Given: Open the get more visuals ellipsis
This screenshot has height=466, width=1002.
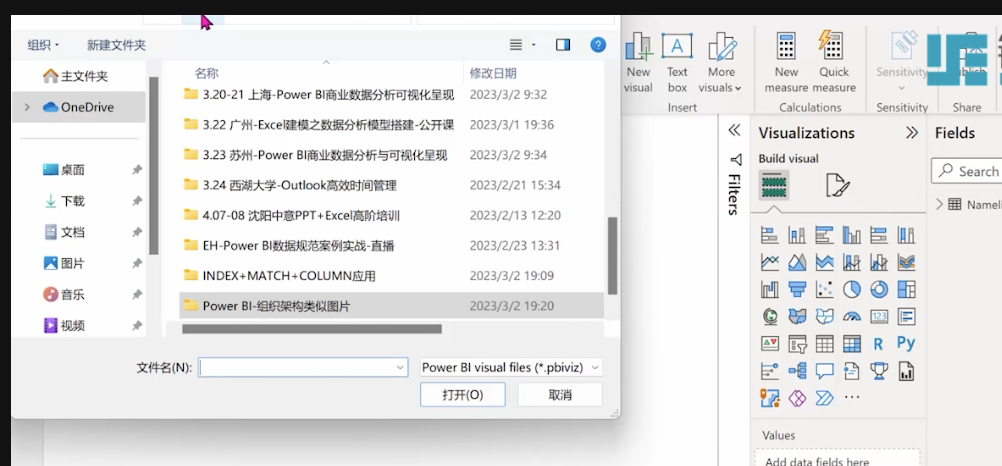Looking at the screenshot, I should (852, 398).
